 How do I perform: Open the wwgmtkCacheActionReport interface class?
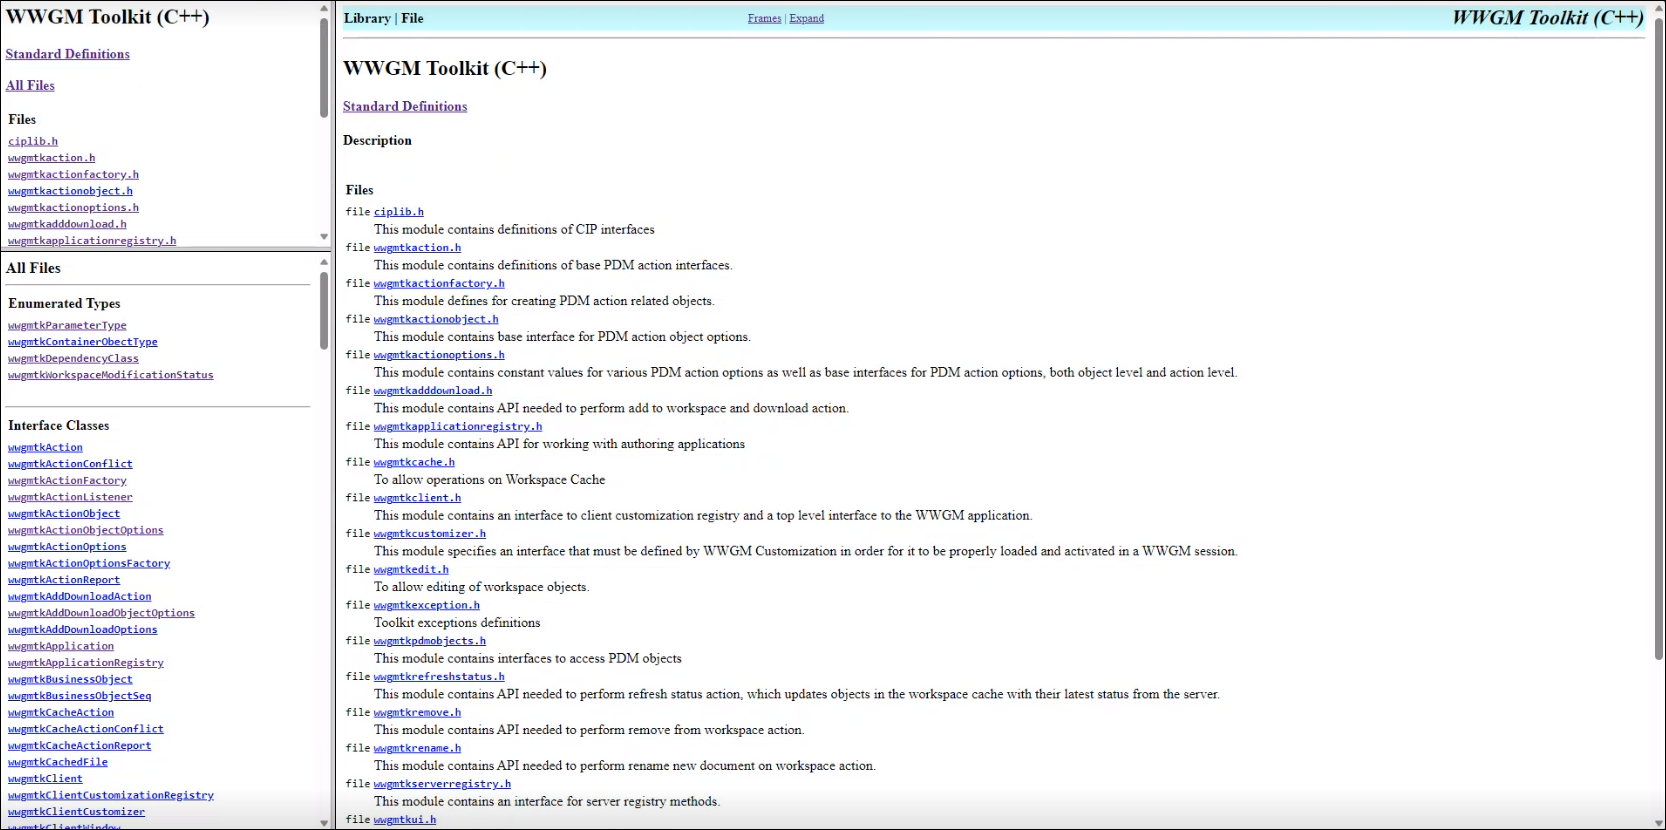(x=80, y=746)
